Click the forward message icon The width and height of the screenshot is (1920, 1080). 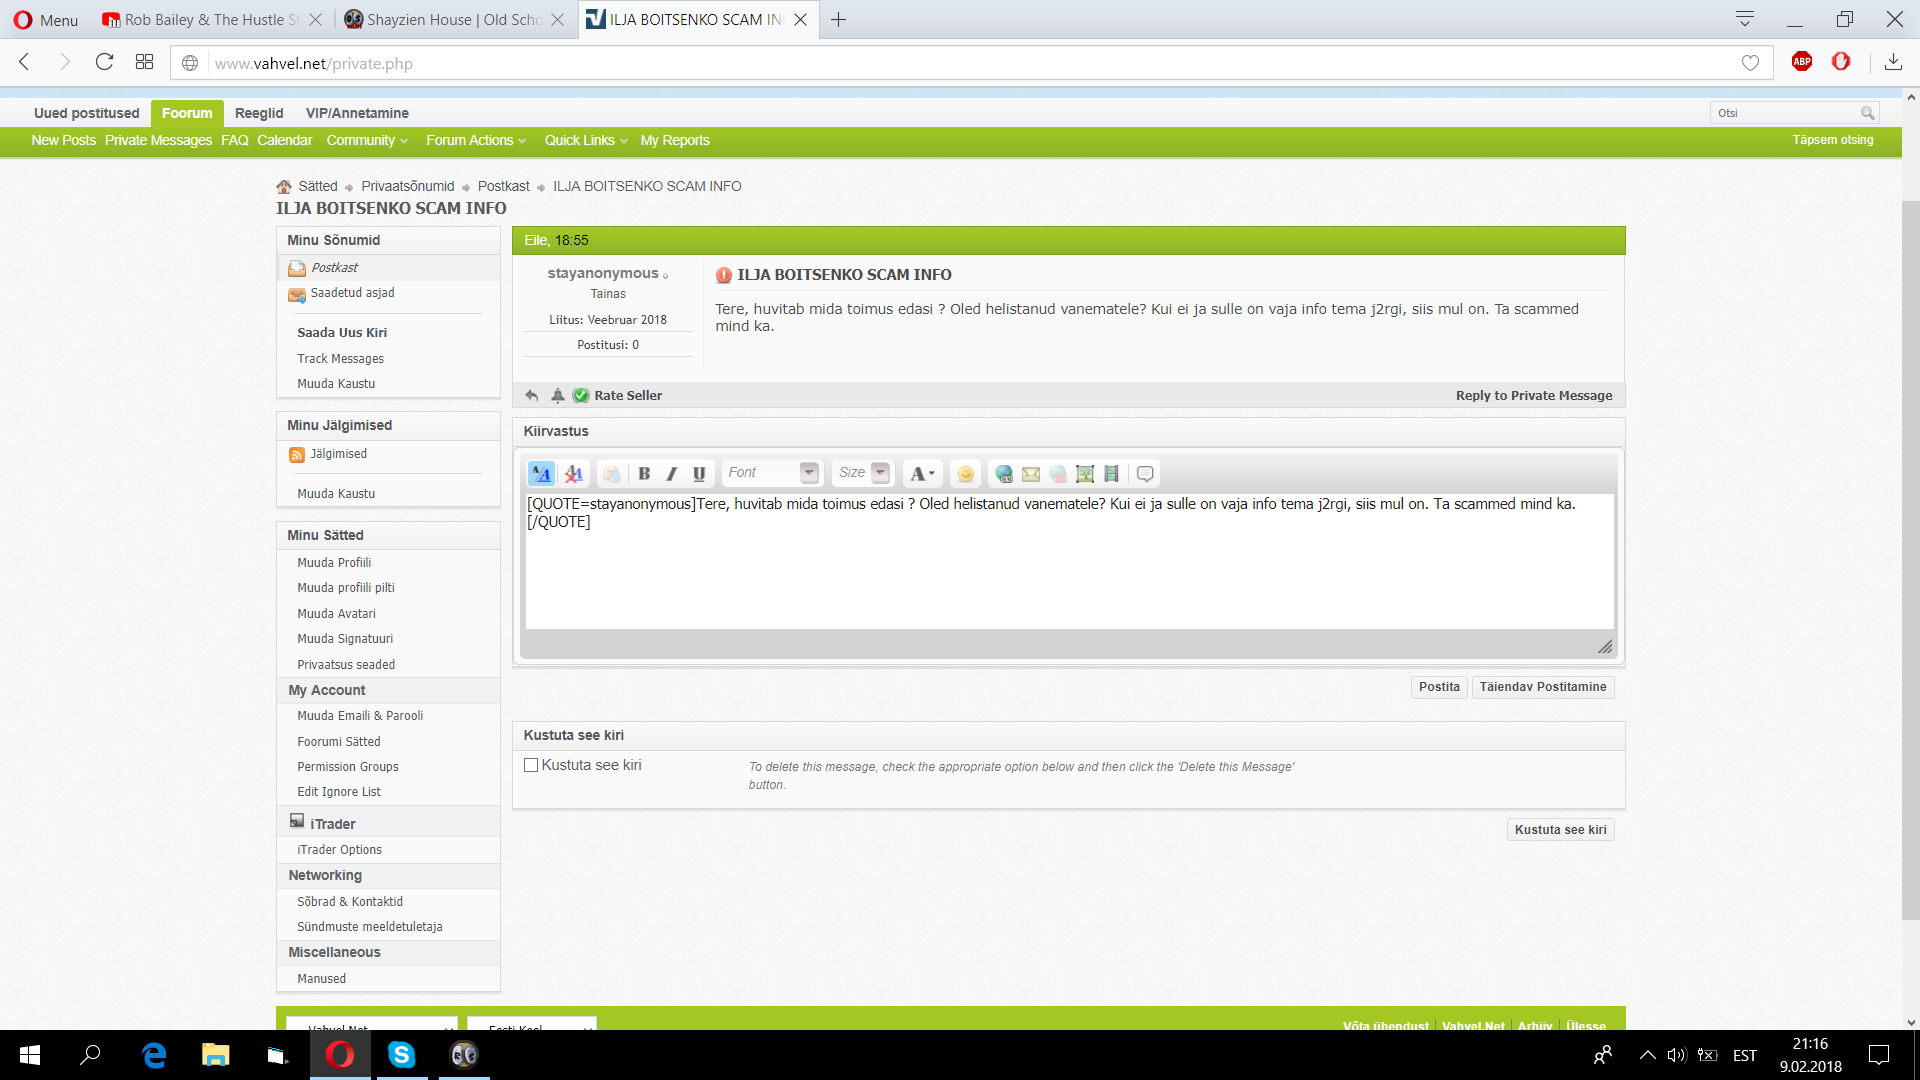click(x=558, y=395)
